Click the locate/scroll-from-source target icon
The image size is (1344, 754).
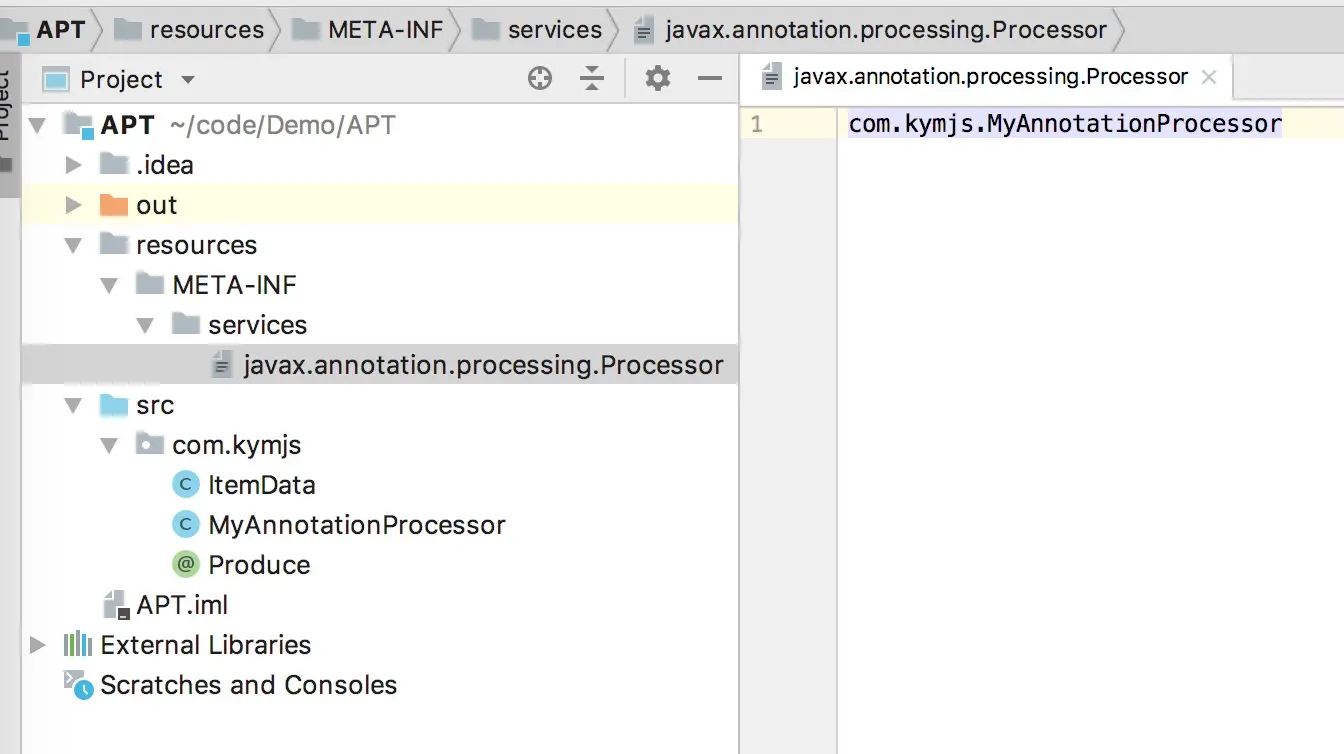(x=540, y=79)
